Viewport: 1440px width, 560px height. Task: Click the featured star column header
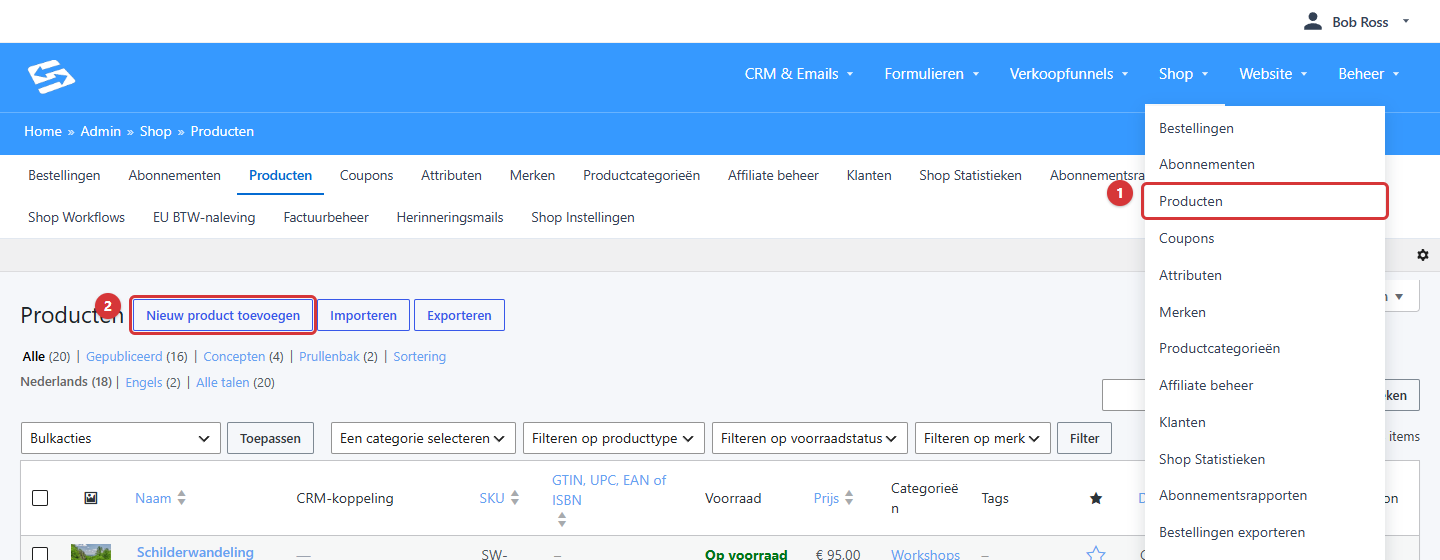(x=1096, y=498)
